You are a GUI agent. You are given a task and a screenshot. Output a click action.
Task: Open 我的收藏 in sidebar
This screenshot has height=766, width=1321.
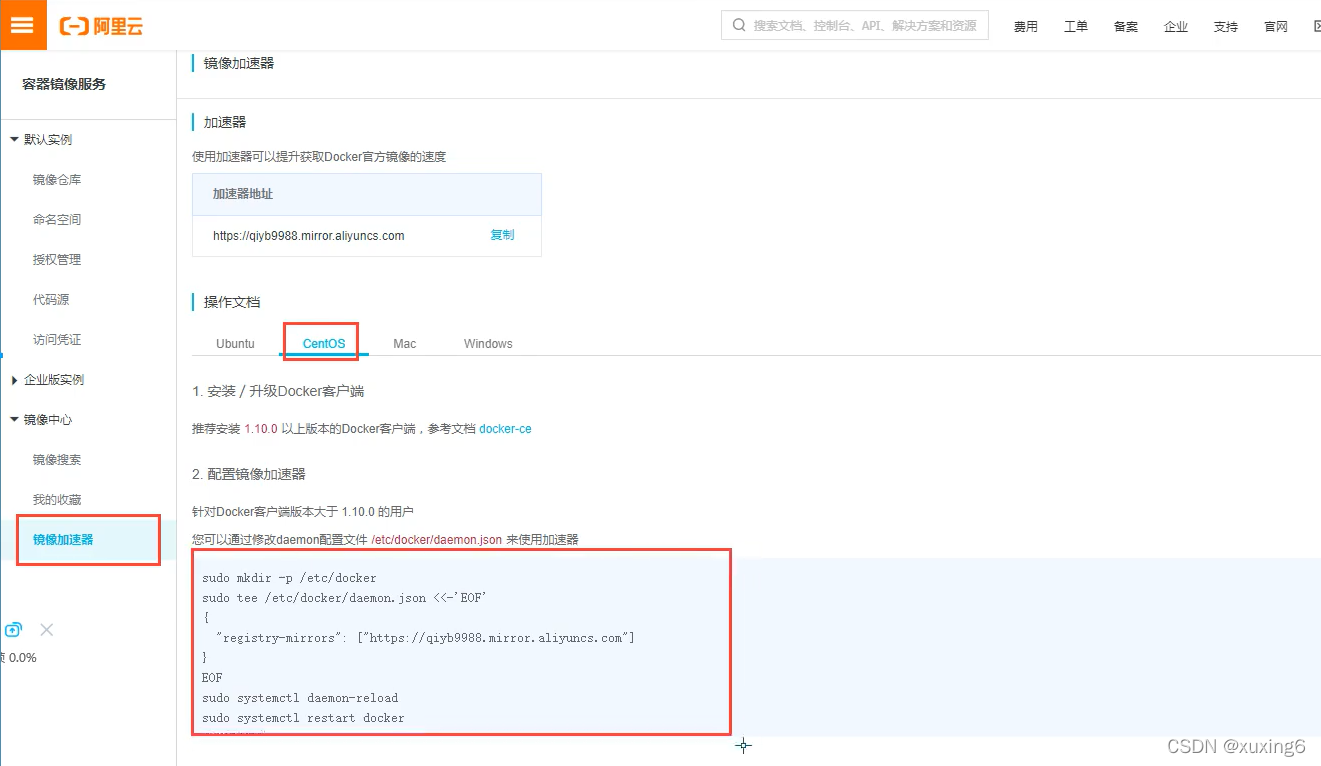tap(57, 500)
